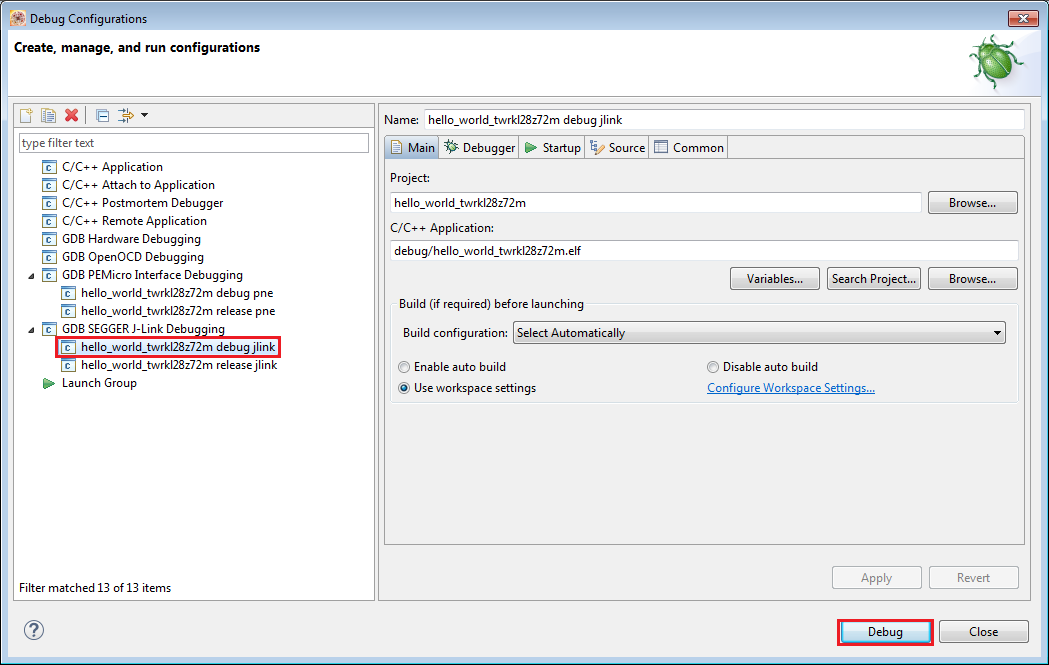
Task: Select the Disable auto build radio button
Action: [713, 367]
